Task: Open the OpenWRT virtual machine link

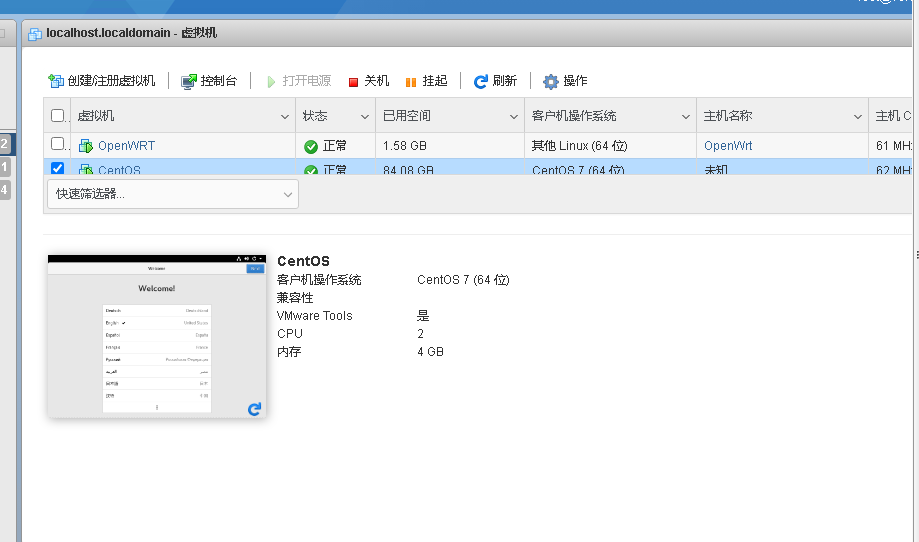Action: [x=127, y=145]
